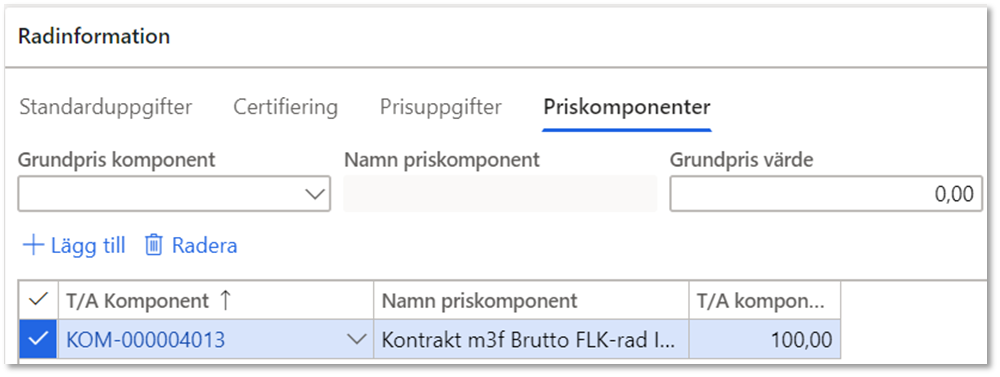Viewport: 1000px width, 377px height.
Task: Click the sort arrow on T/A Komponent
Action: [224, 300]
